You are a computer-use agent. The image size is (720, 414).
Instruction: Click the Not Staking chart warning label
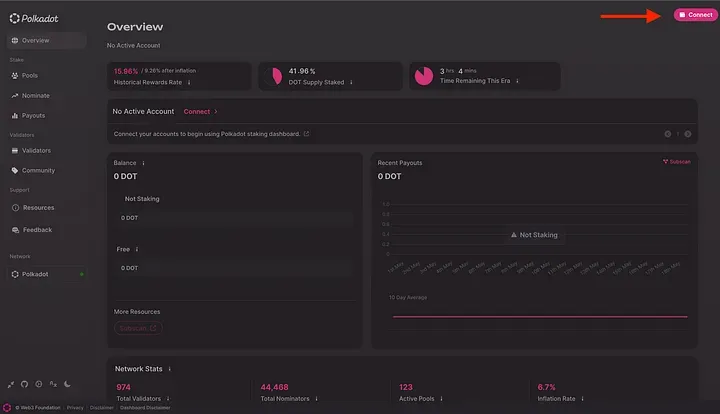click(x=534, y=235)
